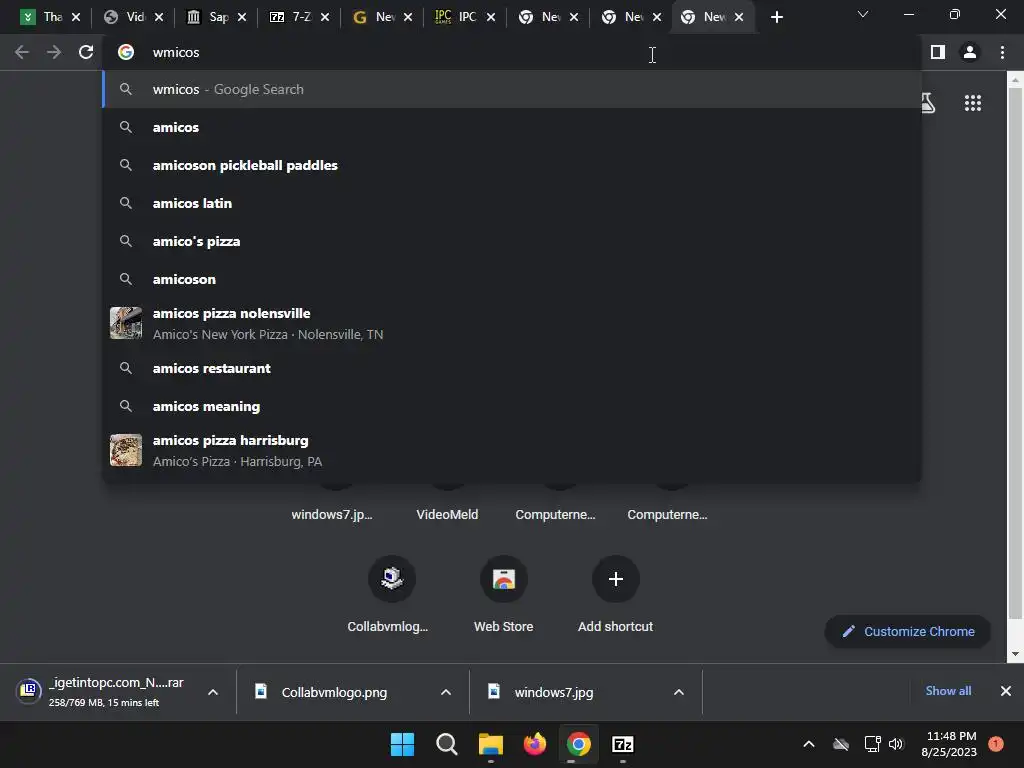Screen dimensions: 1024x768
Task: Close the active New Tab
Action: click(x=739, y=17)
